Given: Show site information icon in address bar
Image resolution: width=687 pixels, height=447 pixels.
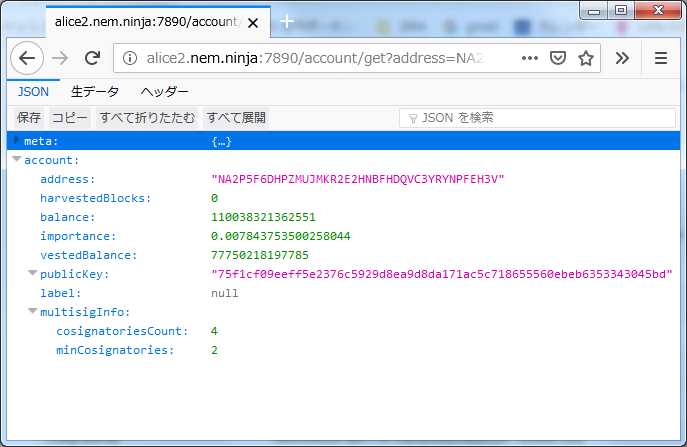Looking at the screenshot, I should (x=130, y=58).
